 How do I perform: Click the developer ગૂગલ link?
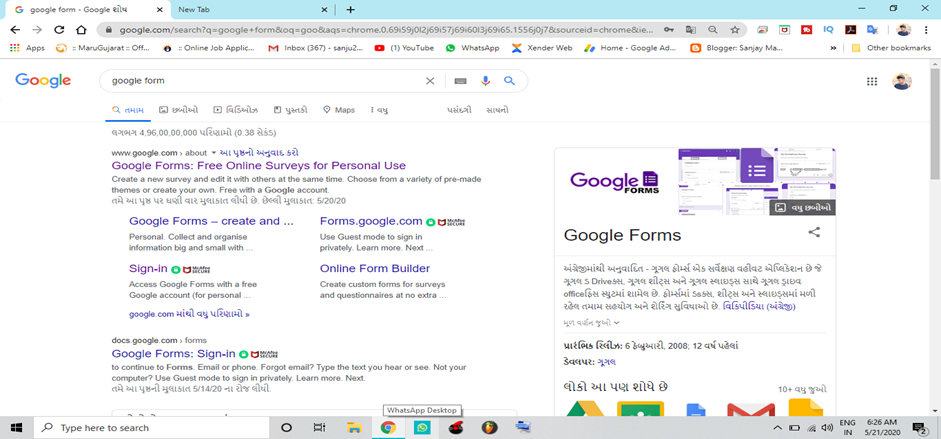click(x=607, y=362)
